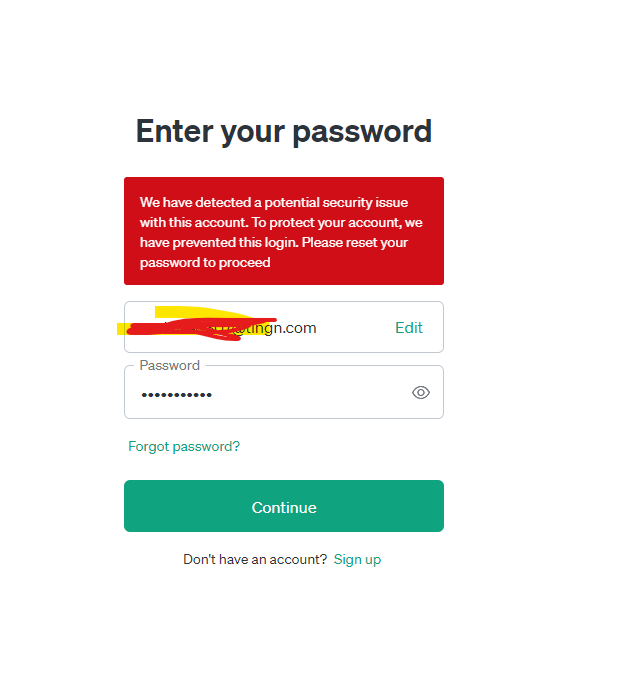Focus the Password input field
Image resolution: width=635 pixels, height=677 pixels.
284,392
